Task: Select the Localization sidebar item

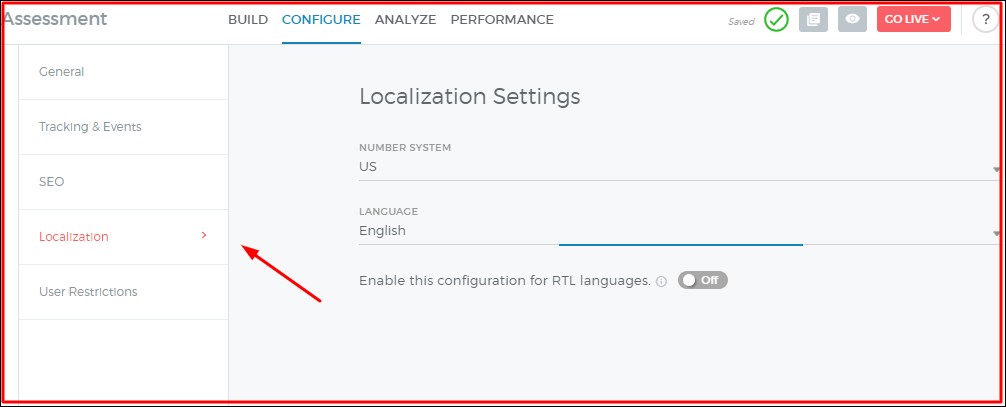Action: click(74, 237)
